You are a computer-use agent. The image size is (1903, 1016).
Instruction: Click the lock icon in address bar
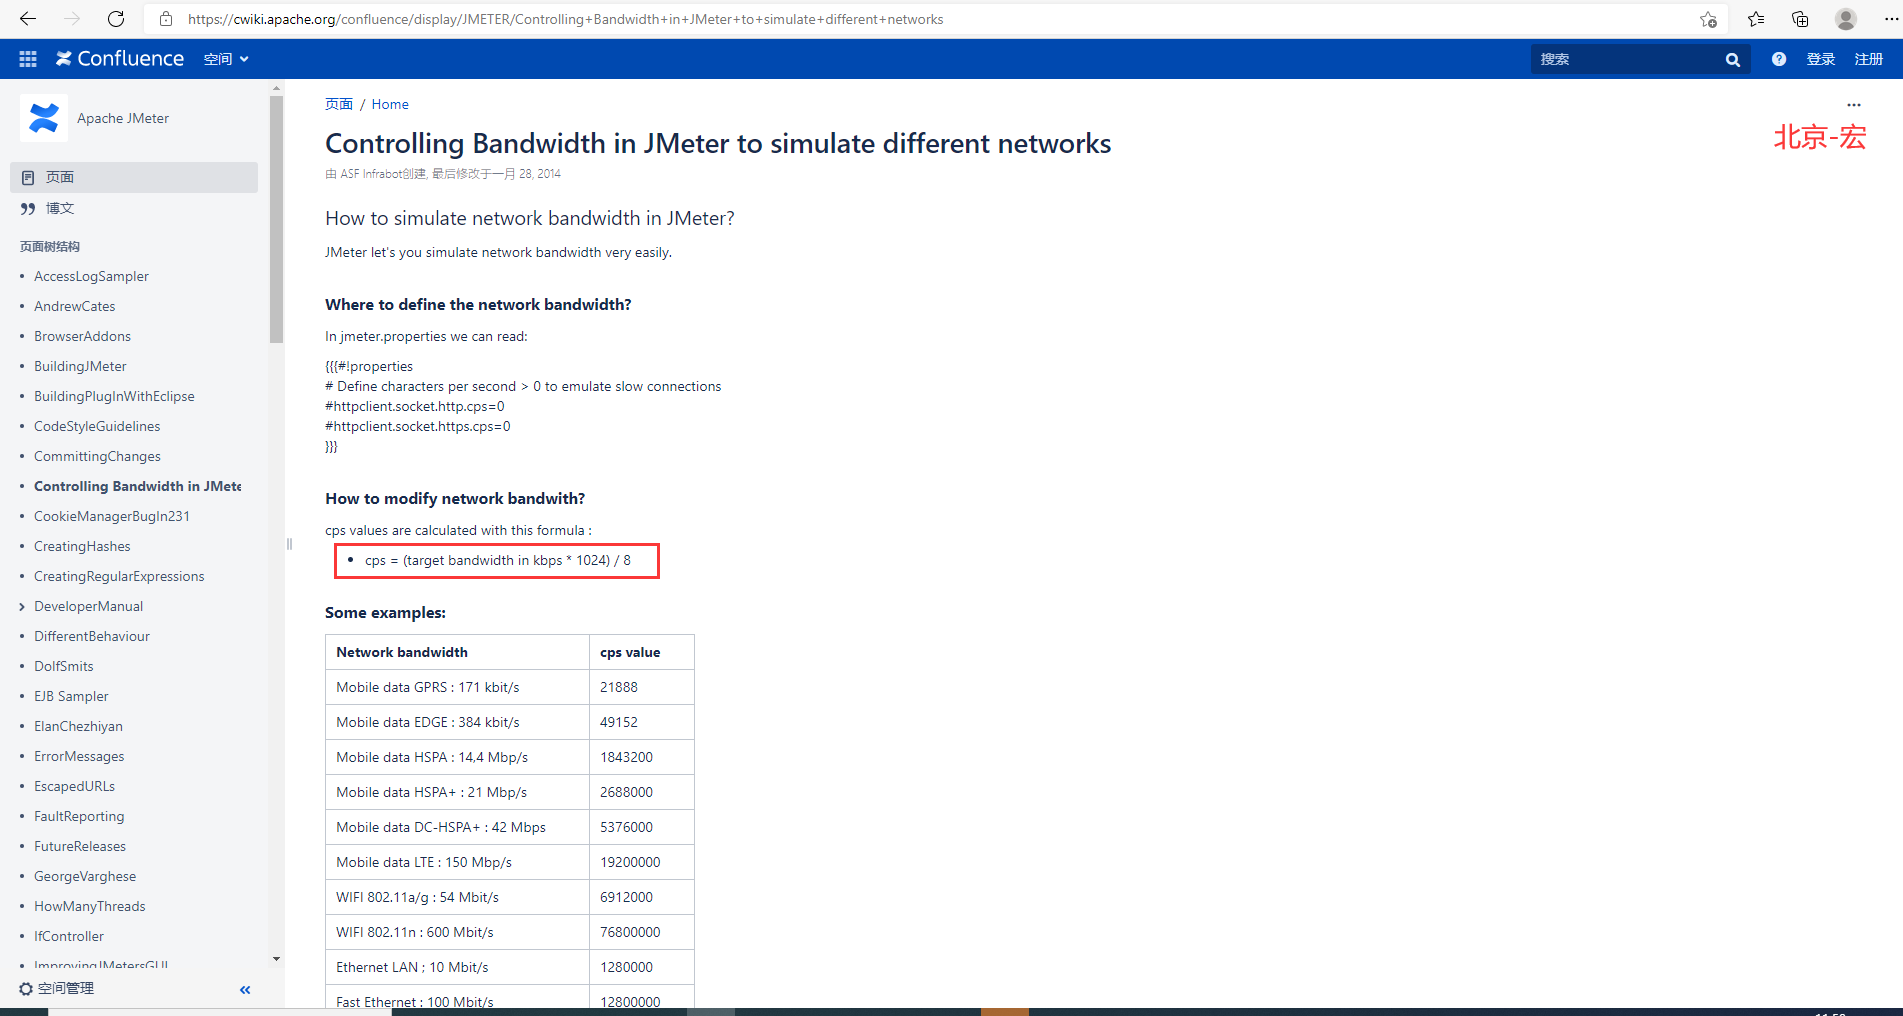[166, 19]
